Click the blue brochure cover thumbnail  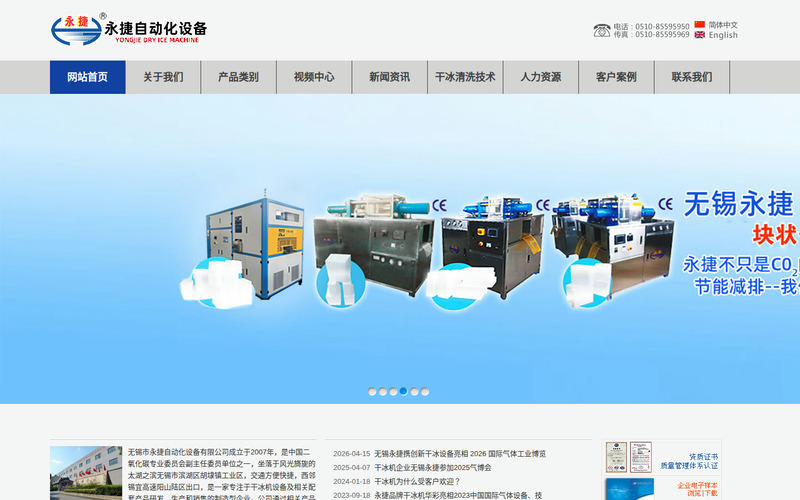point(630,489)
